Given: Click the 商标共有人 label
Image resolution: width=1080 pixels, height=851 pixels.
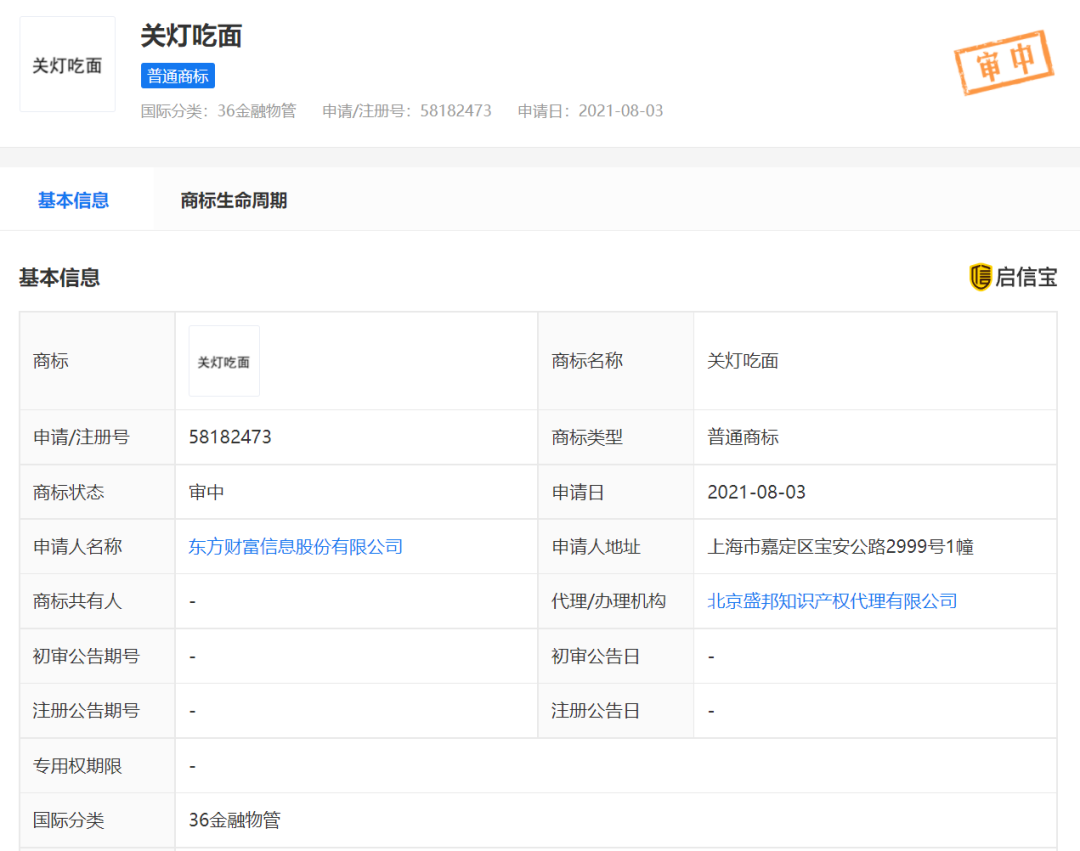Looking at the screenshot, I should (x=78, y=601).
